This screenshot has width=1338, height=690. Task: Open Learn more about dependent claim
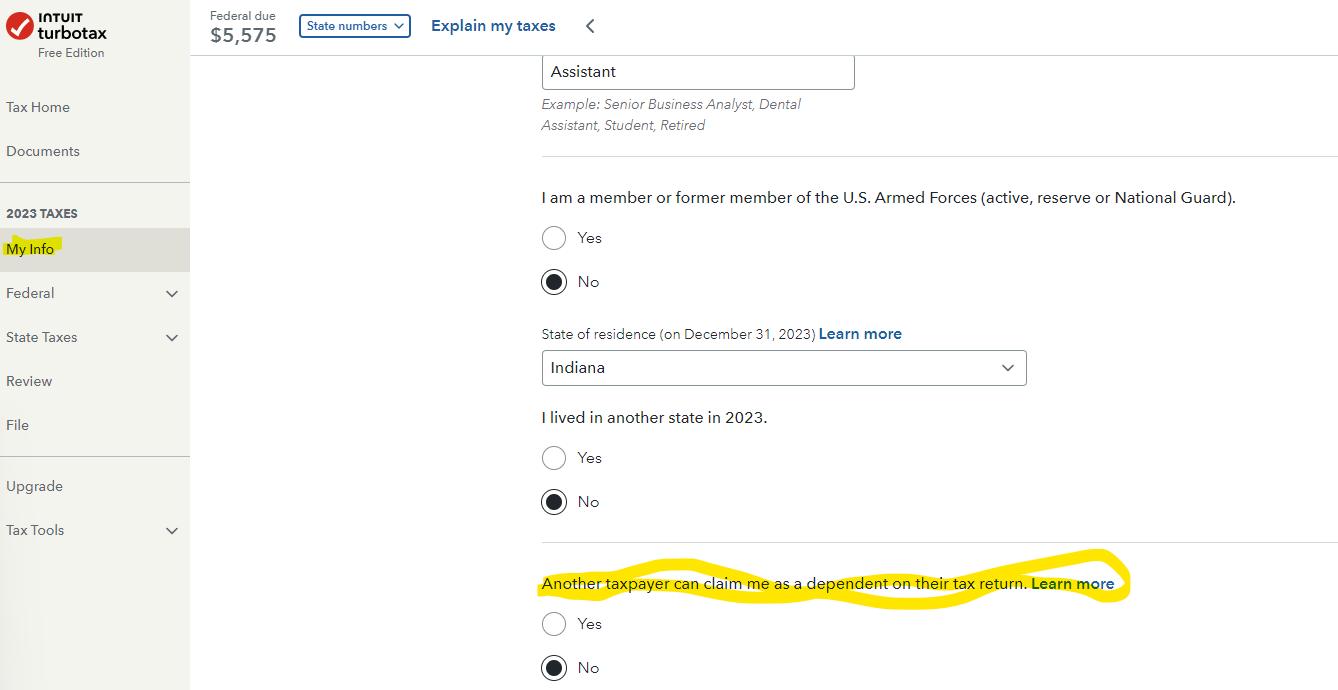1072,584
